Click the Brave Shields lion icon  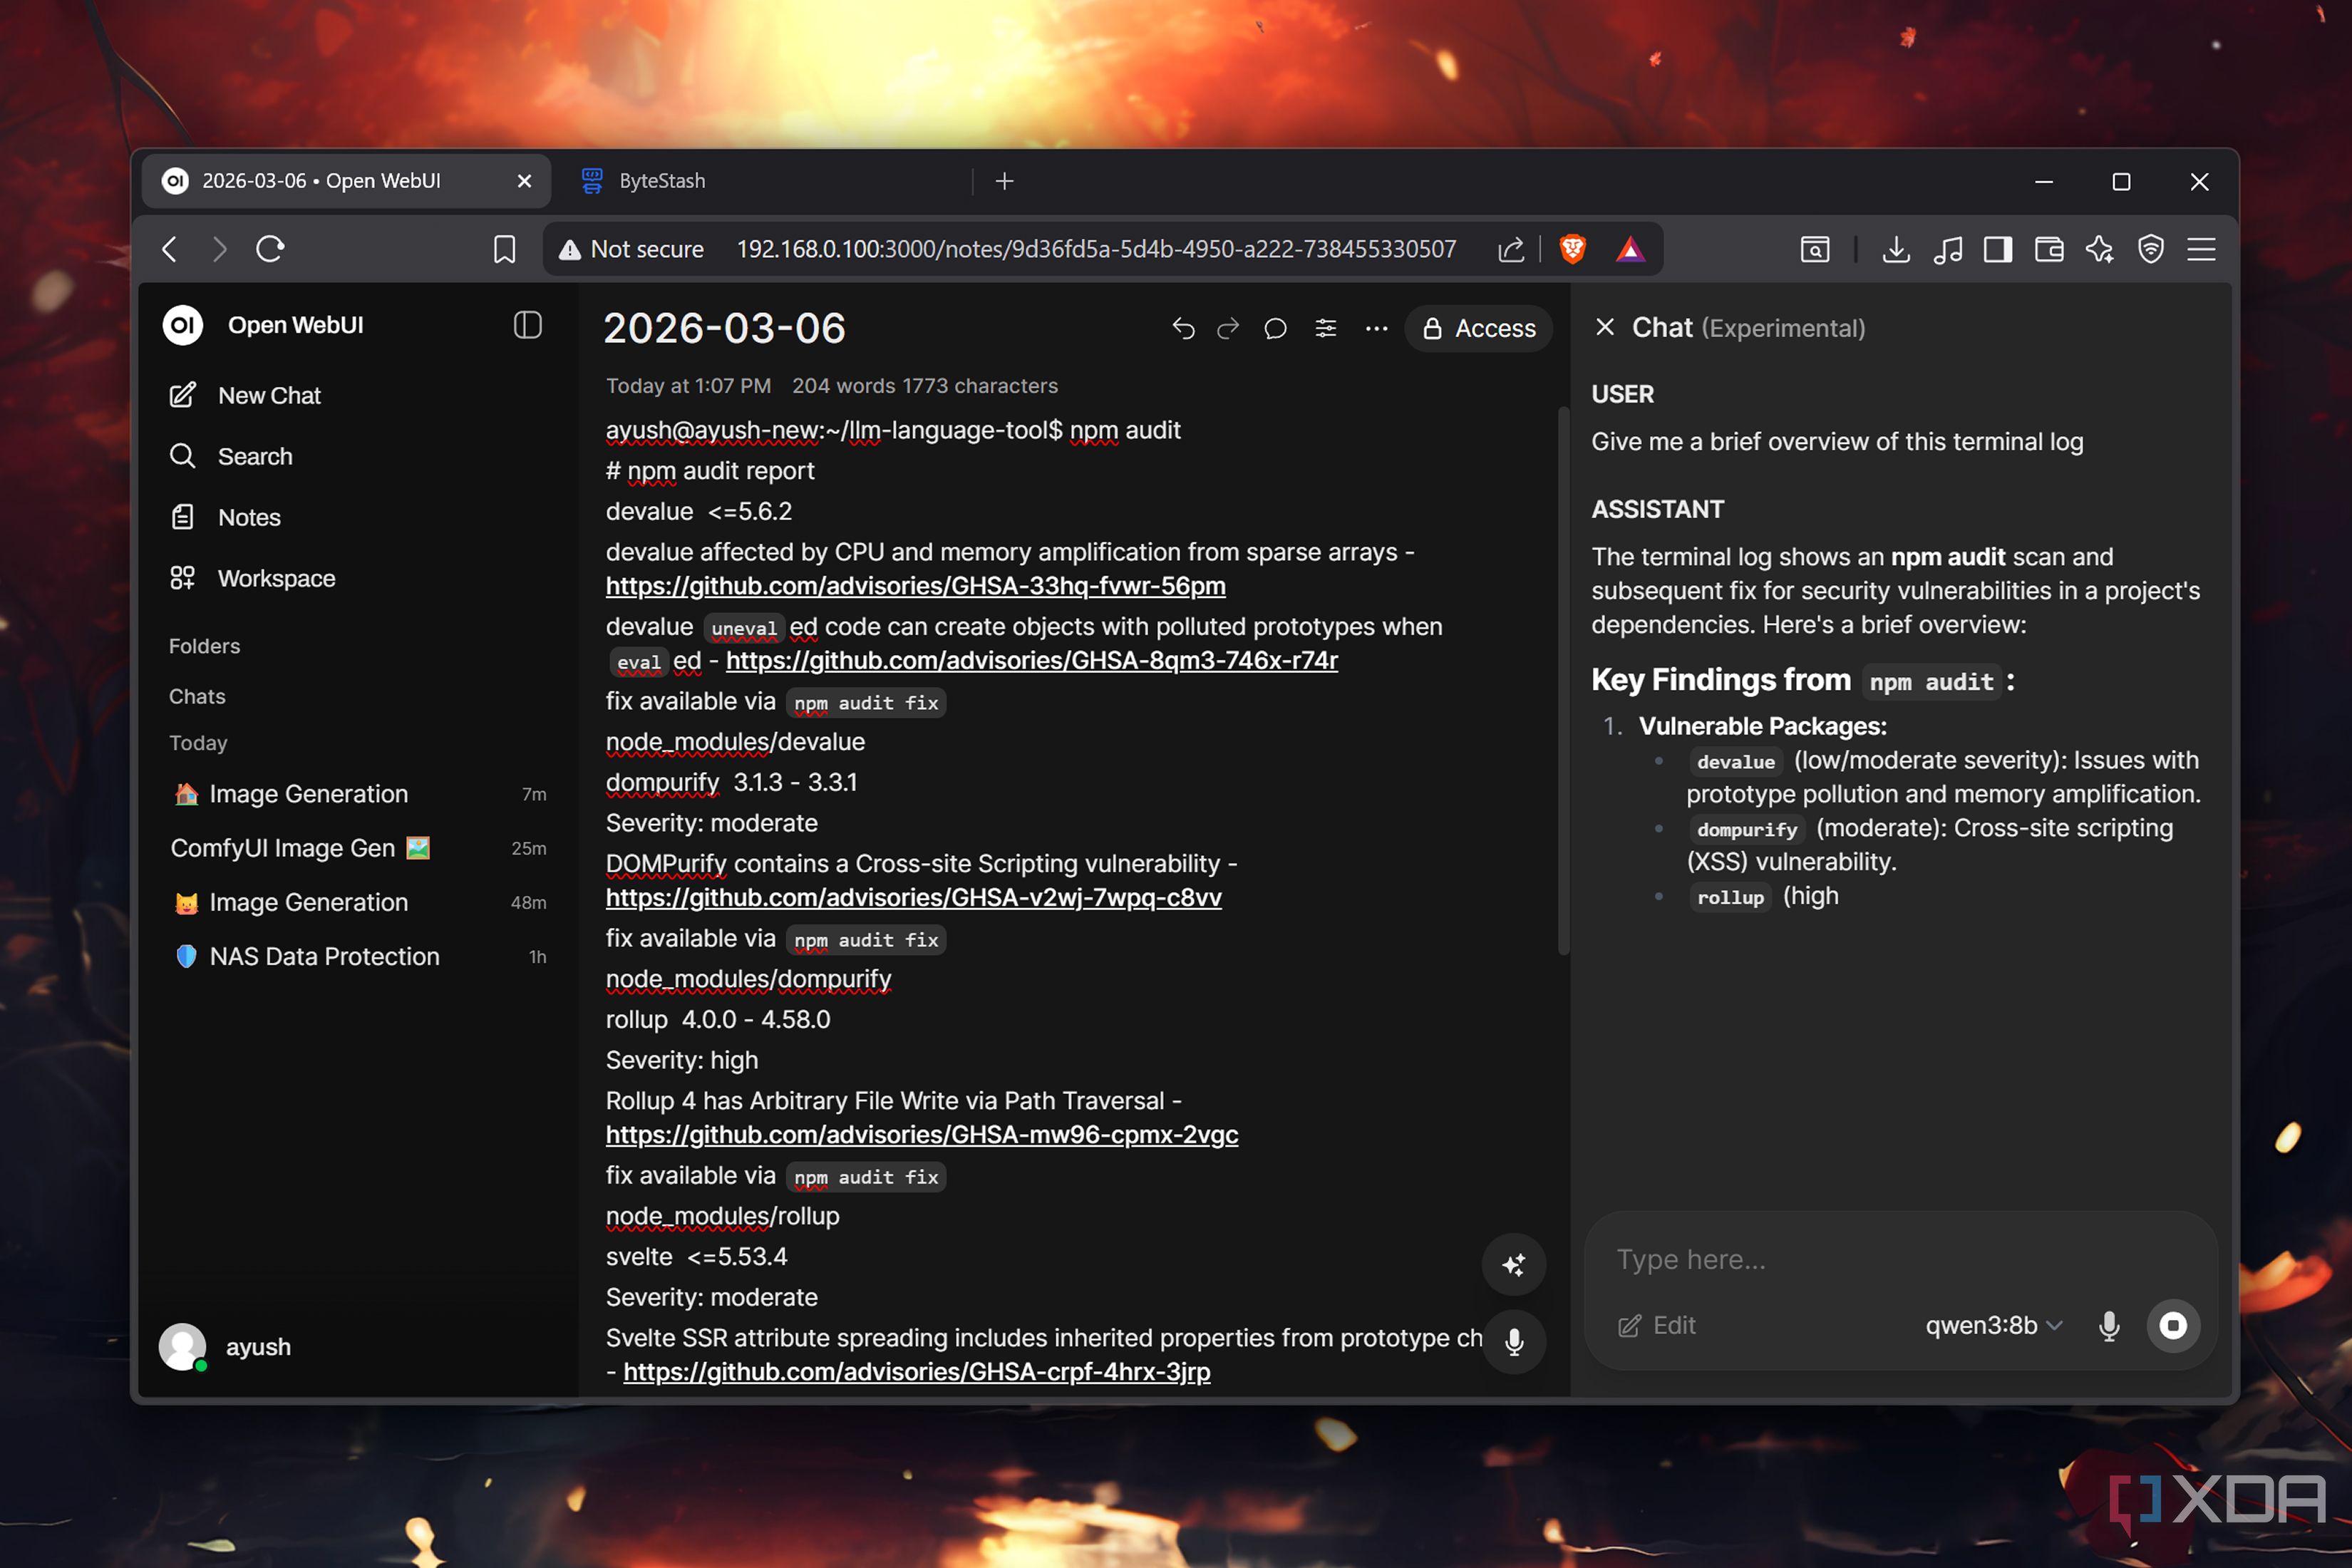1572,249
